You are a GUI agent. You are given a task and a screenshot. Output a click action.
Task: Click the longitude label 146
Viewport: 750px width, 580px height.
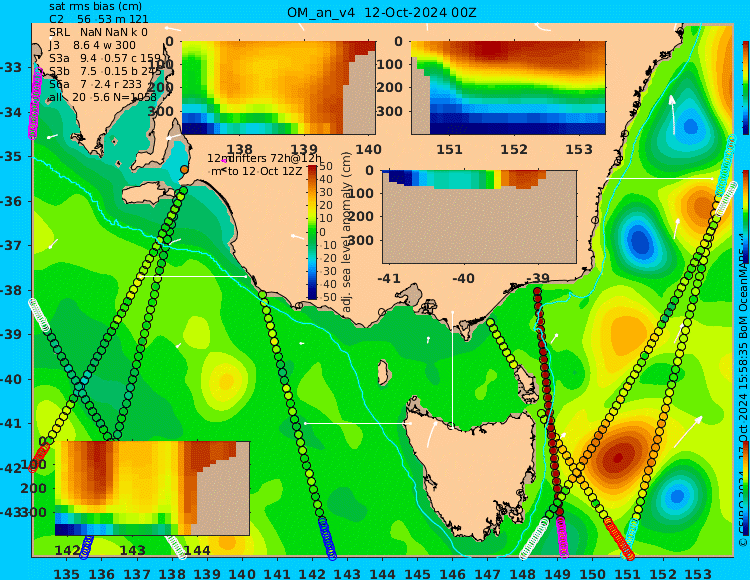452,574
